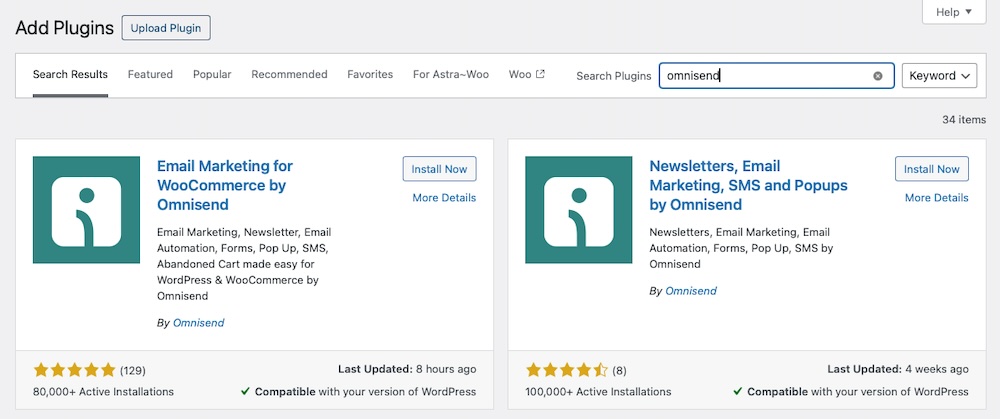Click compatible checkmark under WooCommerce plugin card
This screenshot has height=419, width=1000.
pos(245,392)
